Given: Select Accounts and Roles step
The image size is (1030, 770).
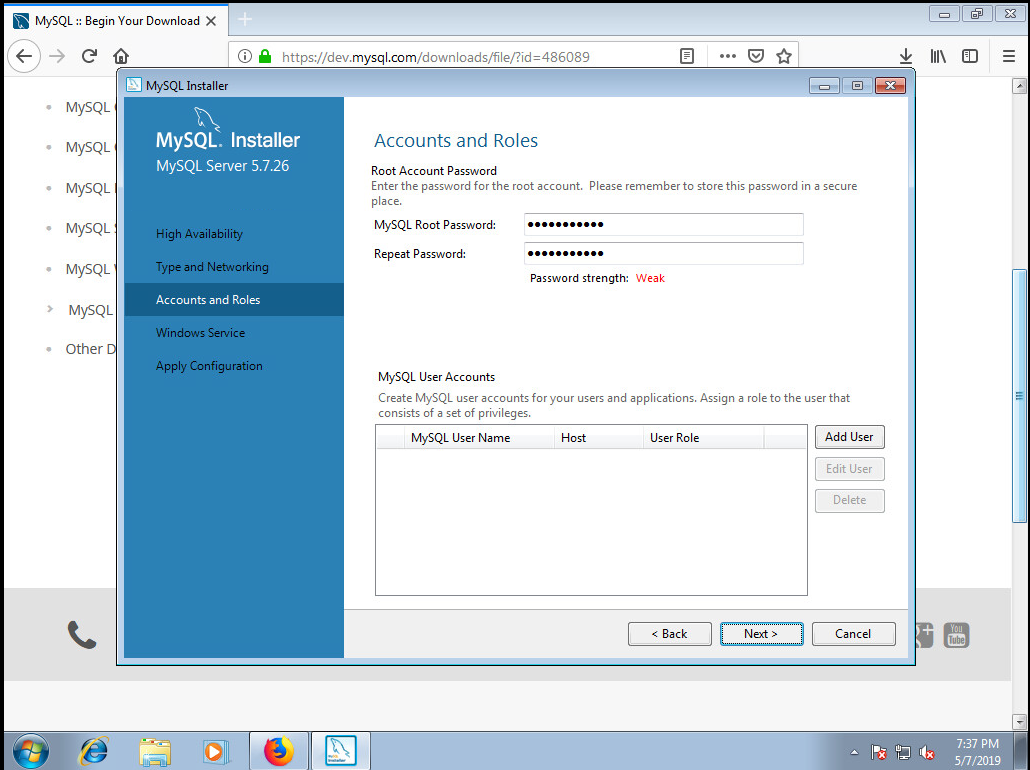Looking at the screenshot, I should click(x=234, y=300).
